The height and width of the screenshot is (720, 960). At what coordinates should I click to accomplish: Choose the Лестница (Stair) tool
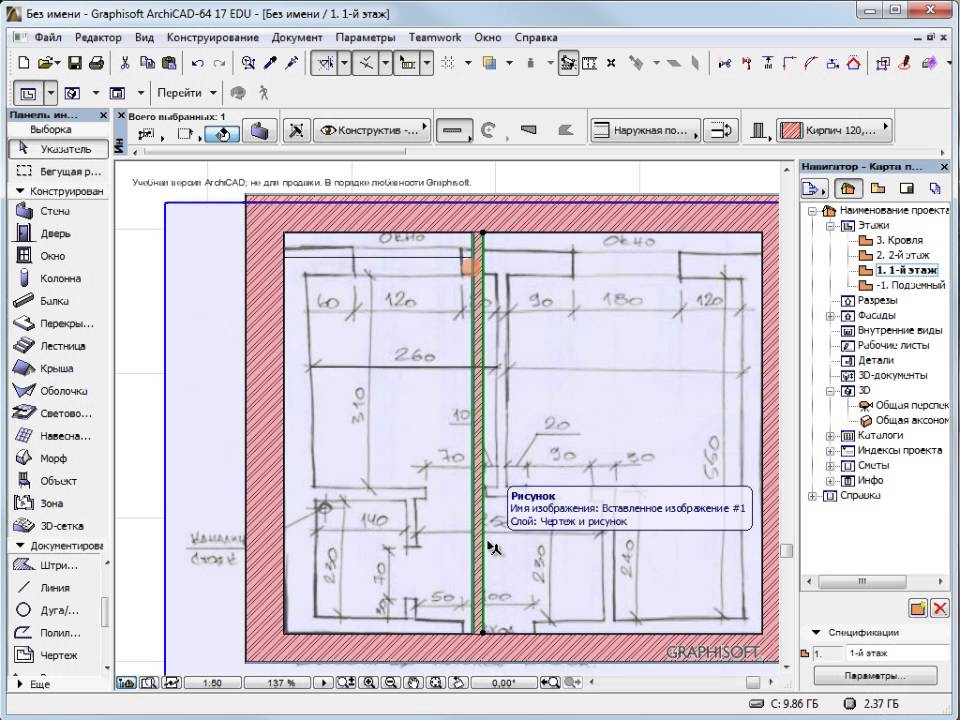pyautogui.click(x=63, y=346)
